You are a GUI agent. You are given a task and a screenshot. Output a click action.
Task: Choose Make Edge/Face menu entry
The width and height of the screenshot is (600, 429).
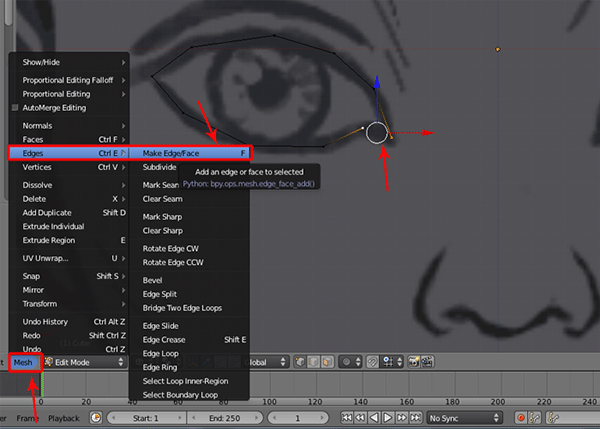(x=190, y=153)
